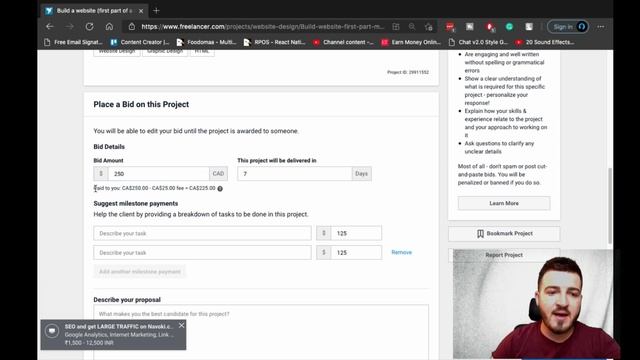Open a new tab with plus icon

(156, 11)
